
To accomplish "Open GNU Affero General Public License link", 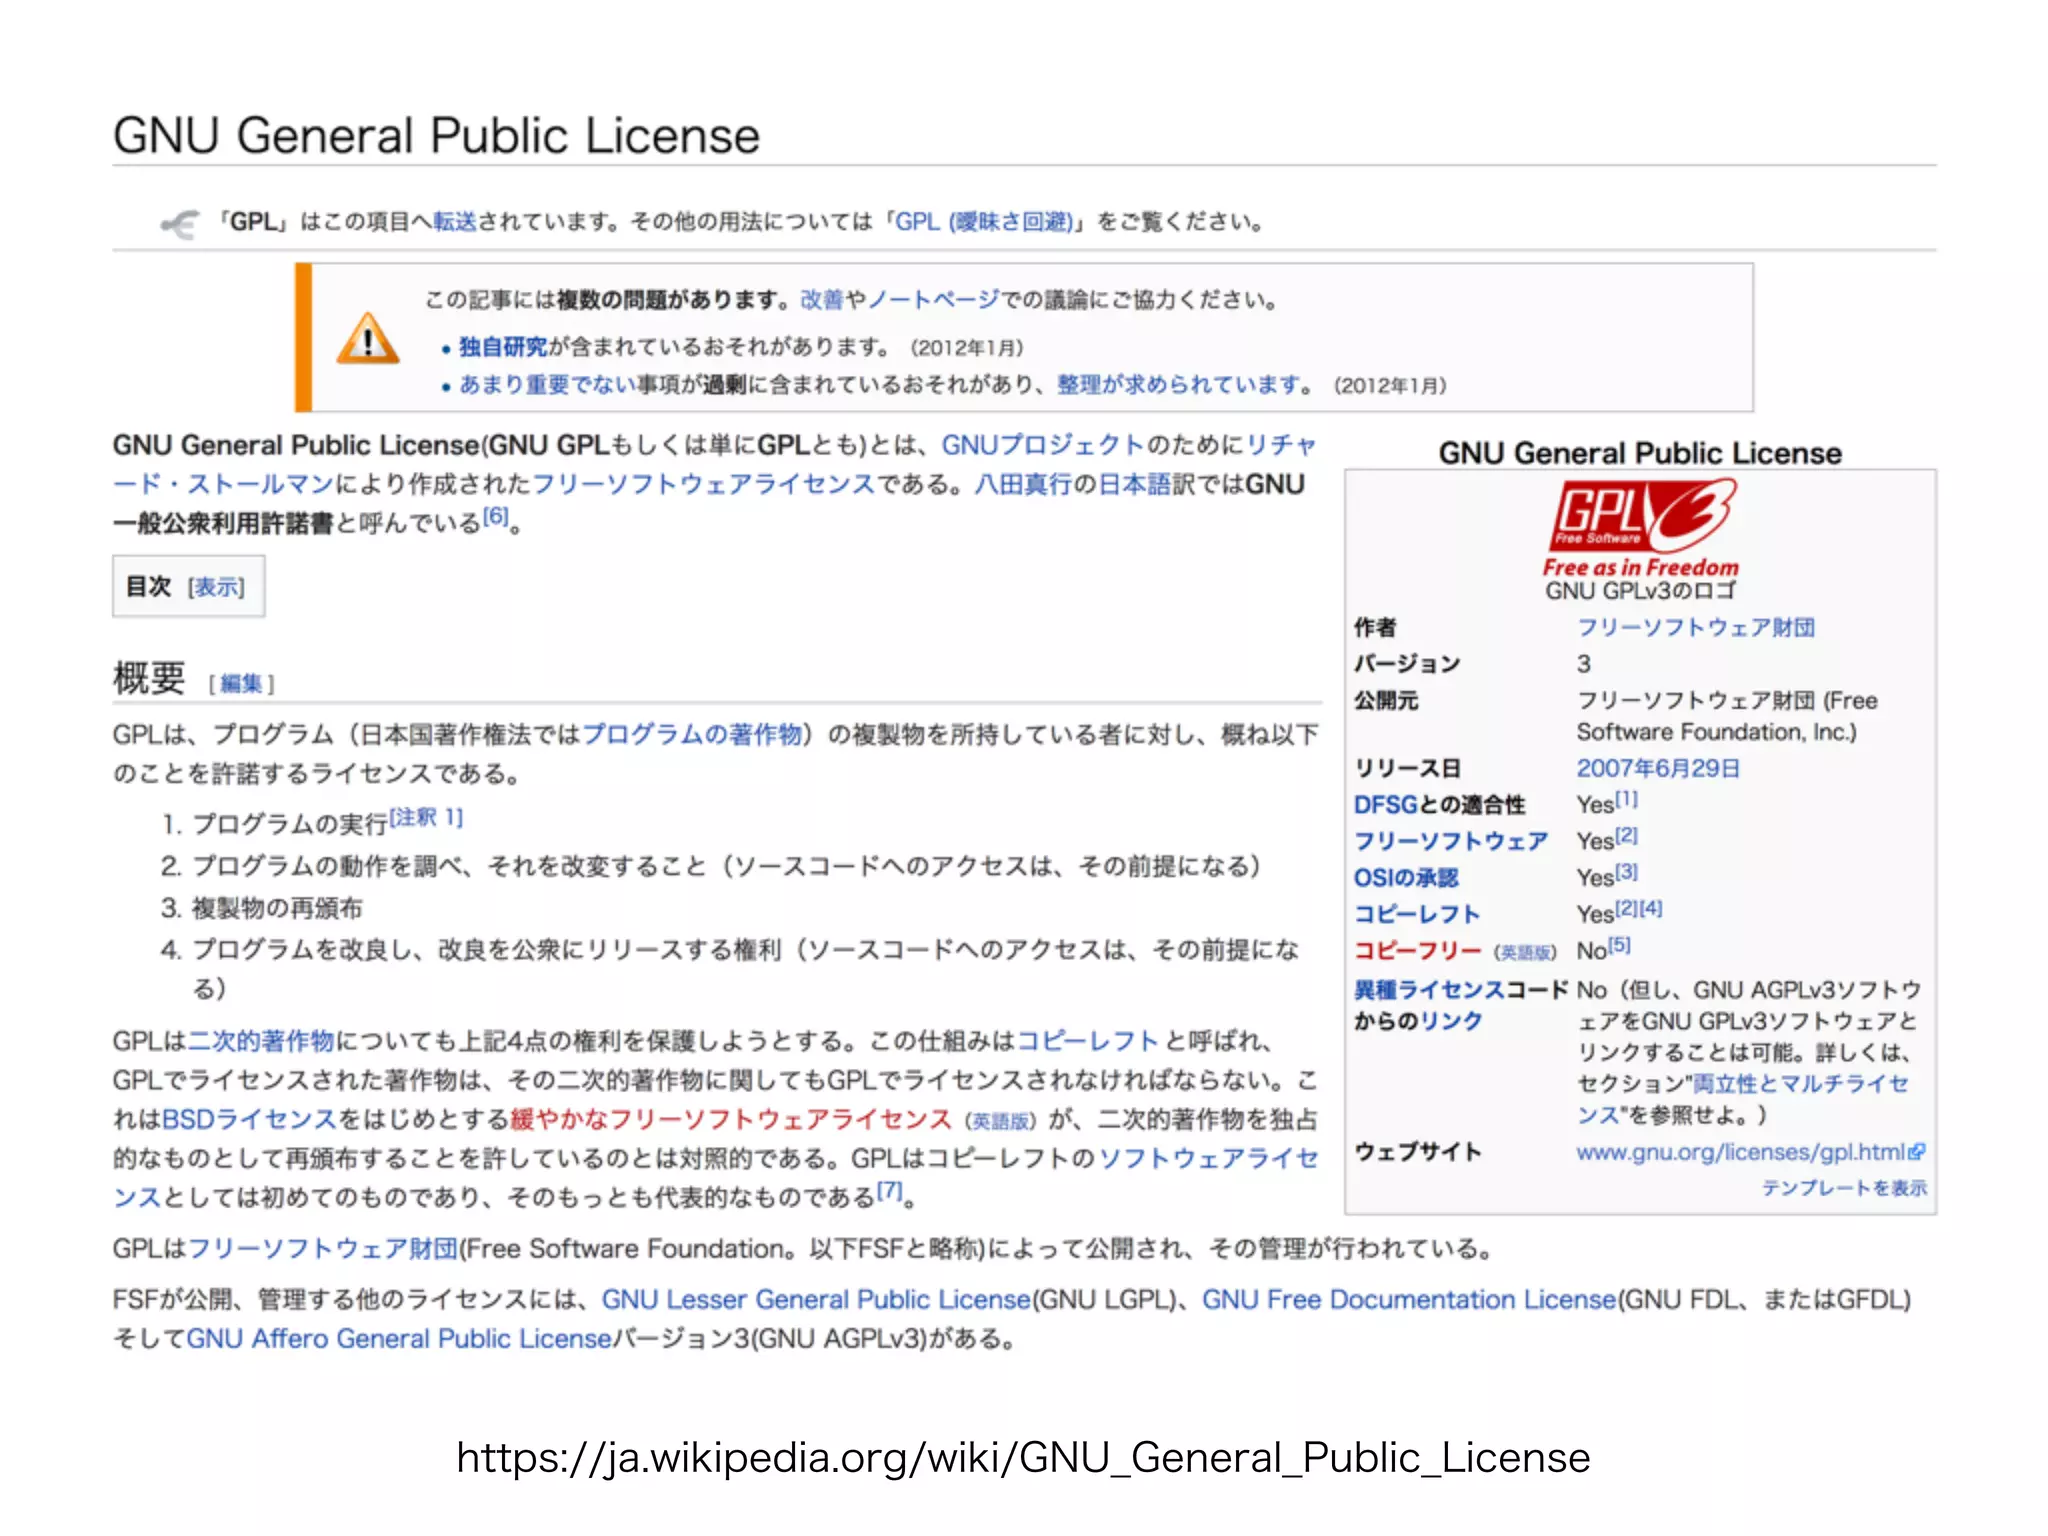I will (x=399, y=1338).
